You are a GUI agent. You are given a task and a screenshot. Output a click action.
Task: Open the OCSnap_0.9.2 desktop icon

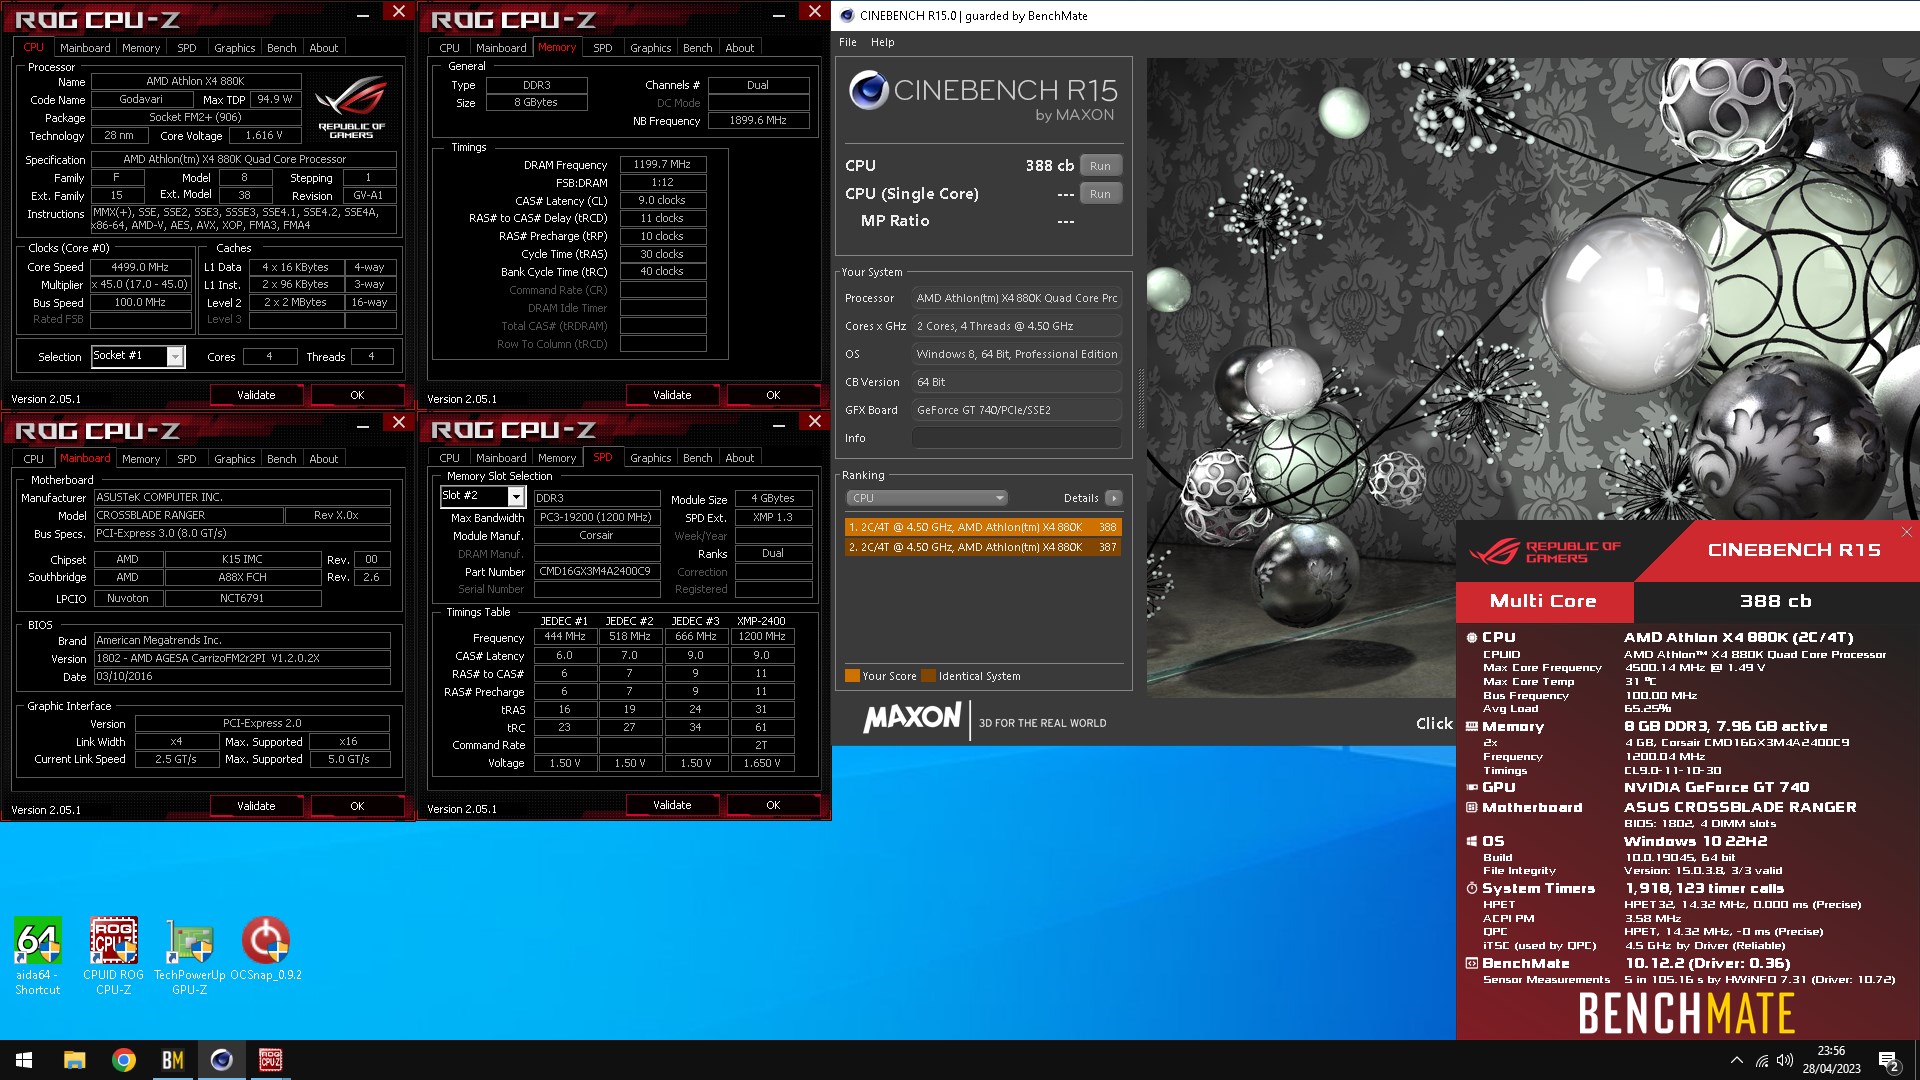point(266,948)
